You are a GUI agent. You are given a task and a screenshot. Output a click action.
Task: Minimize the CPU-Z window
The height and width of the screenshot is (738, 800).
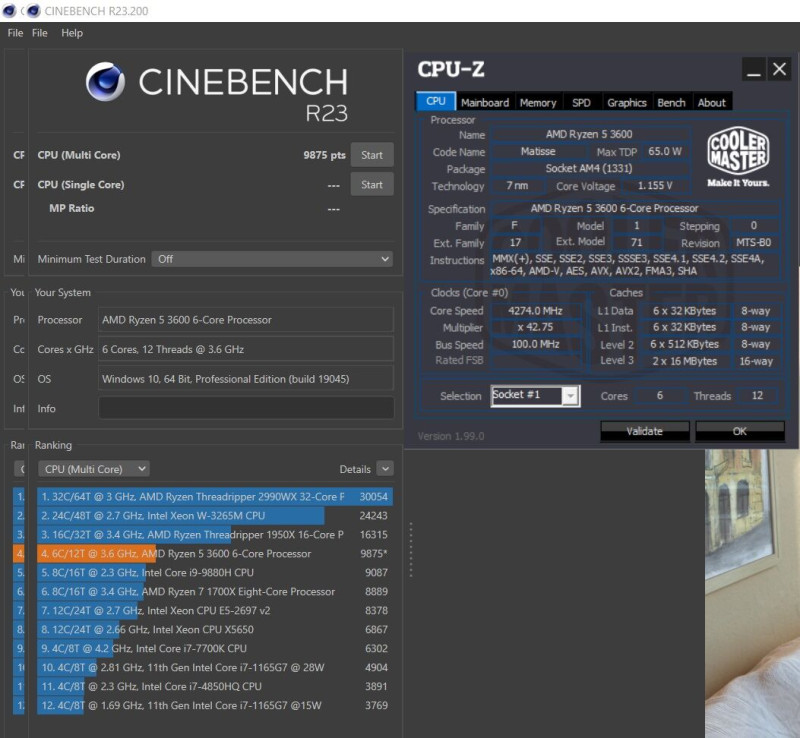(x=754, y=69)
